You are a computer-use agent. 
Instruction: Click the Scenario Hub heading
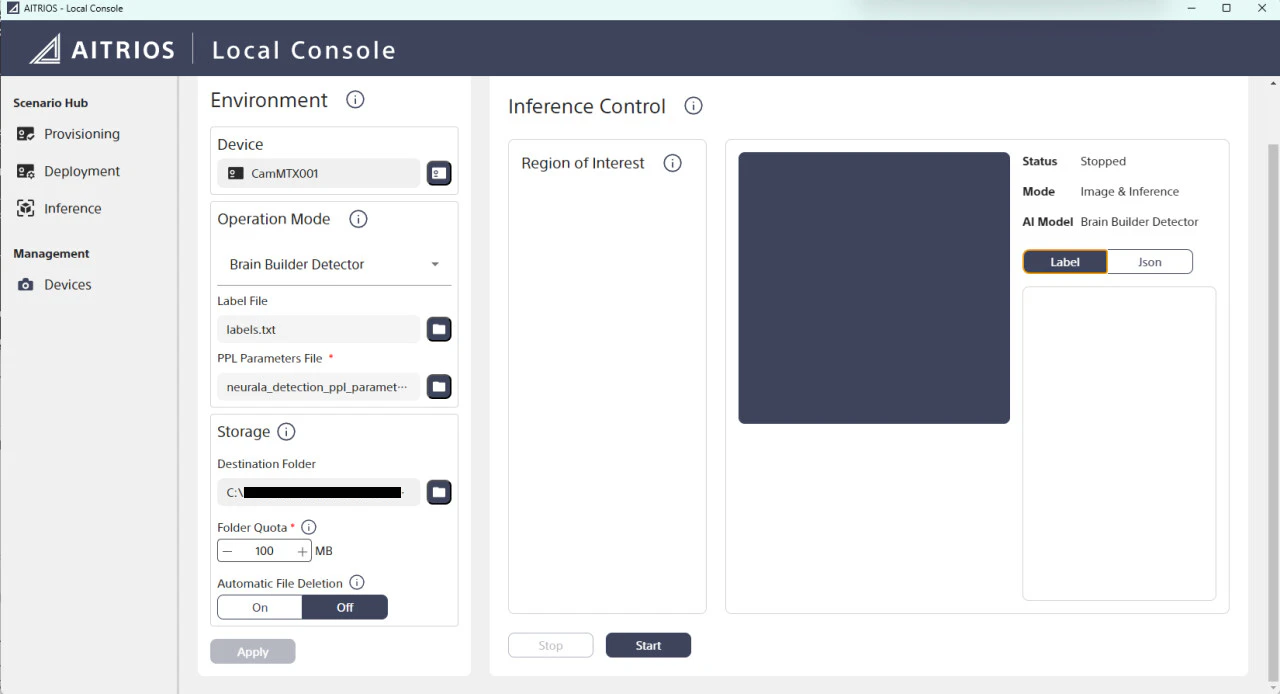click(x=51, y=103)
